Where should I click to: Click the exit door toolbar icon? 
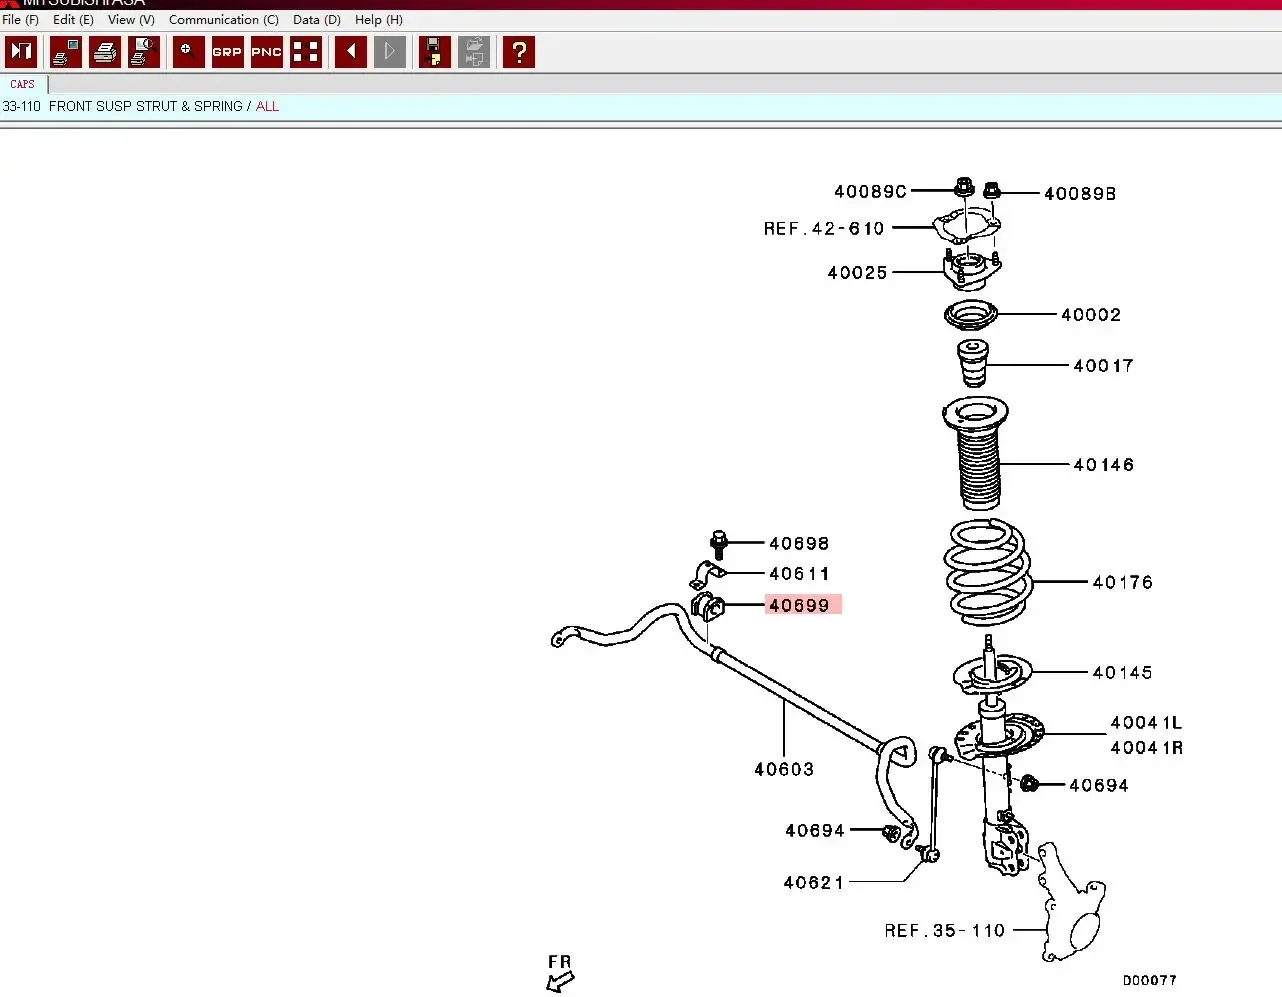coord(21,52)
